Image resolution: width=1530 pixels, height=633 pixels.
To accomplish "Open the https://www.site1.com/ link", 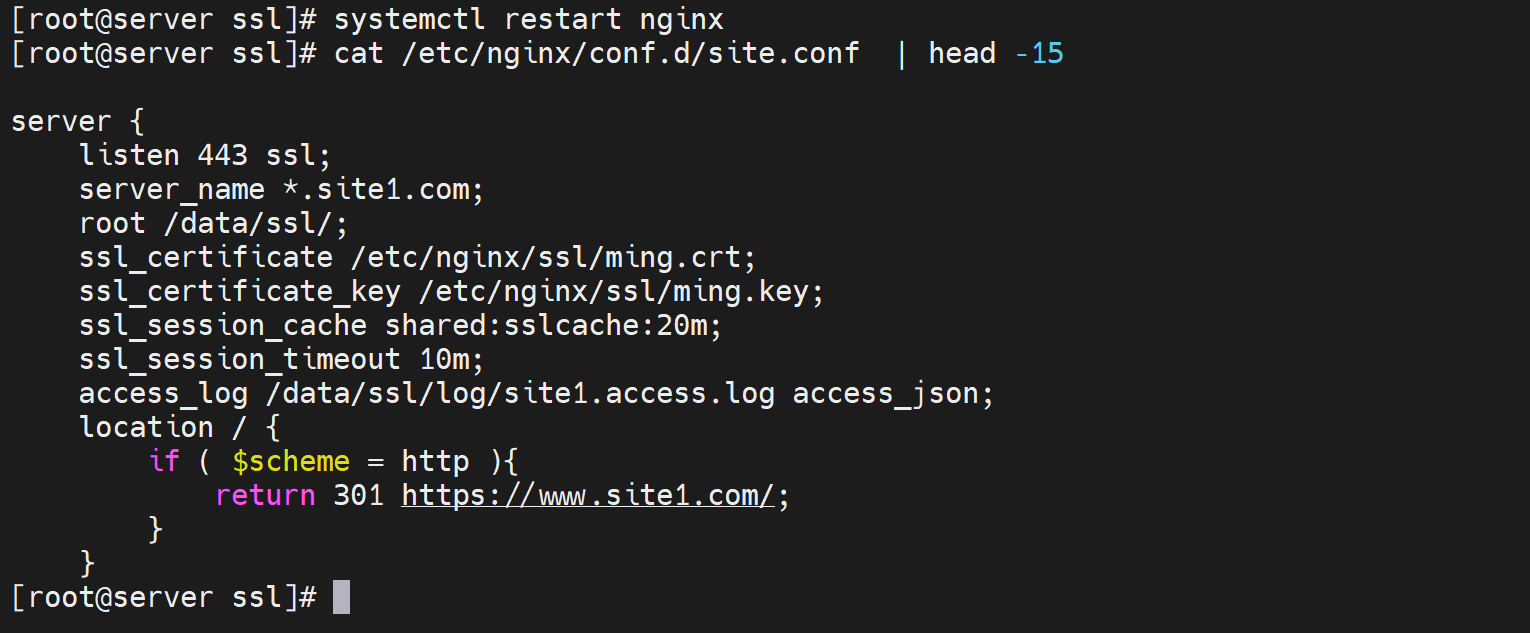I will tap(588, 495).
